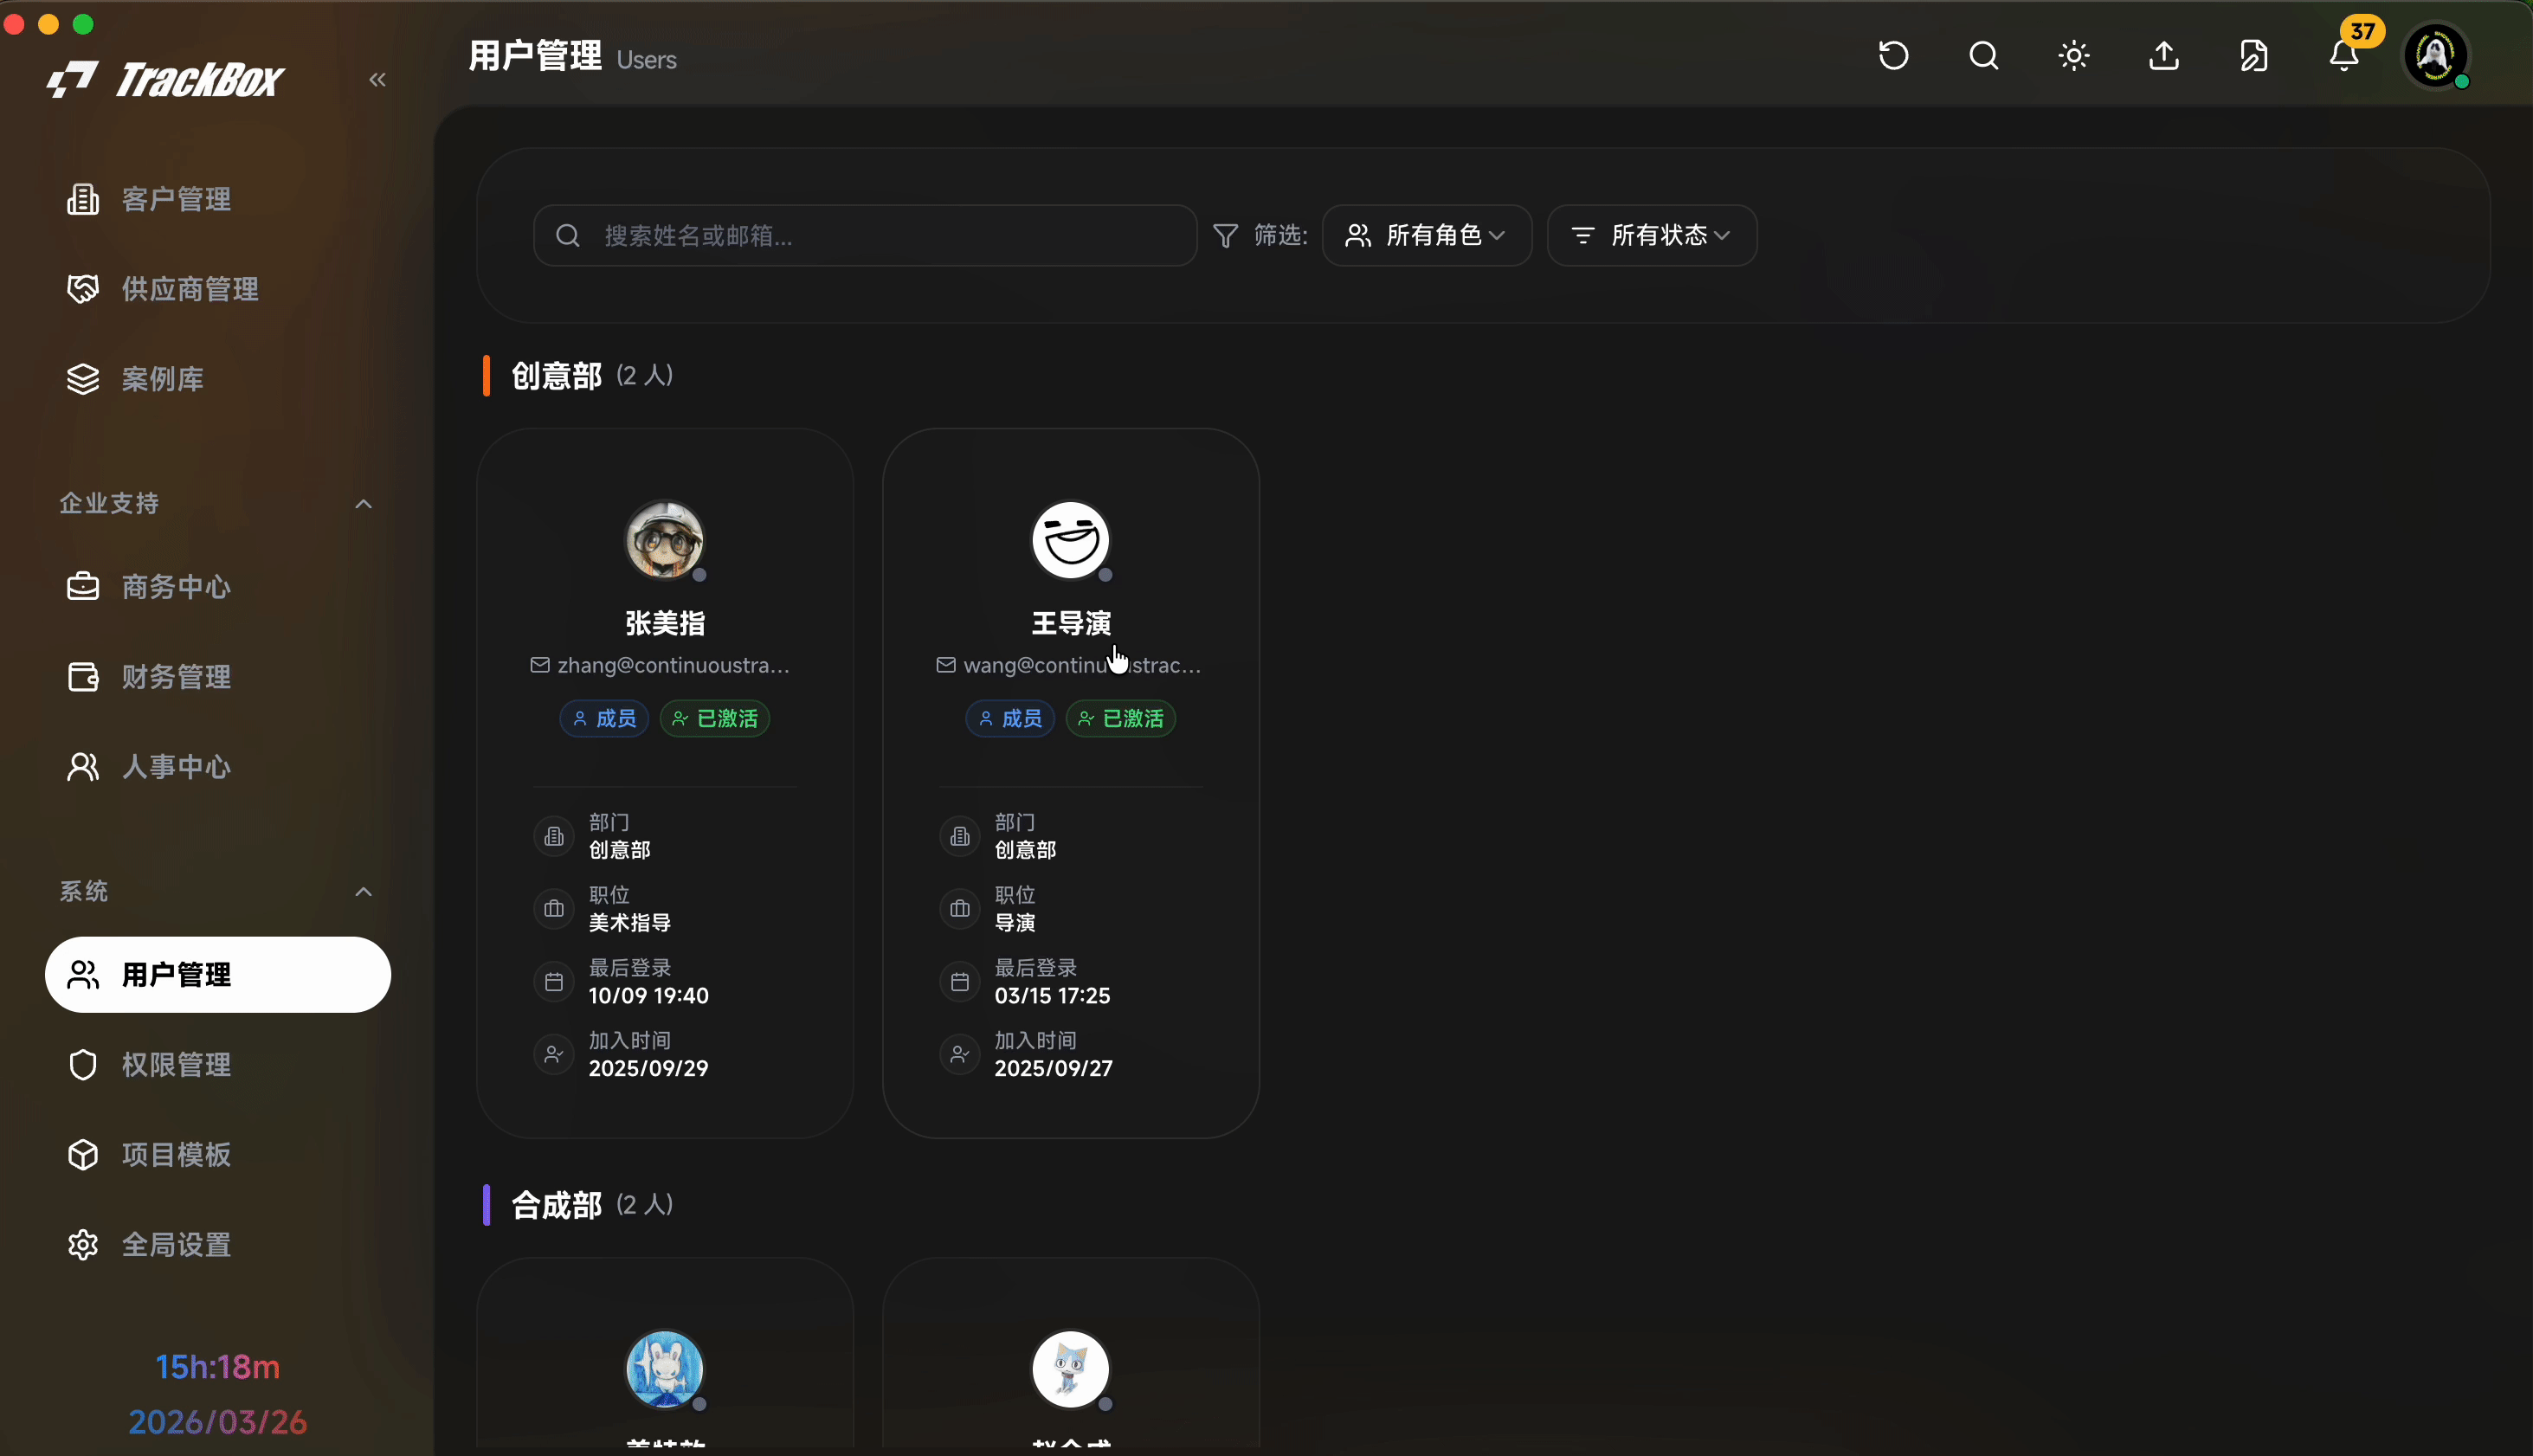Click position briefcase icon on 张美指 card
The image size is (2533, 1456).
click(x=554, y=910)
